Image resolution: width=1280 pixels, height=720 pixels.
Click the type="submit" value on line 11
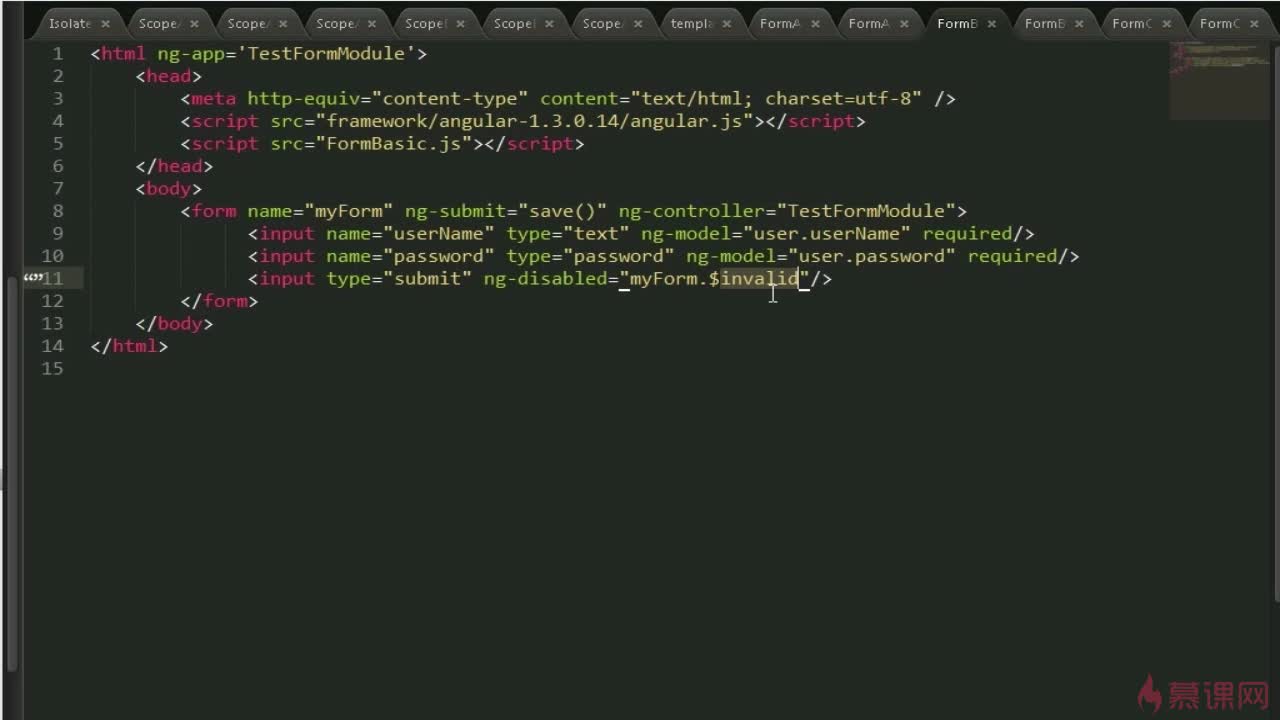(427, 278)
